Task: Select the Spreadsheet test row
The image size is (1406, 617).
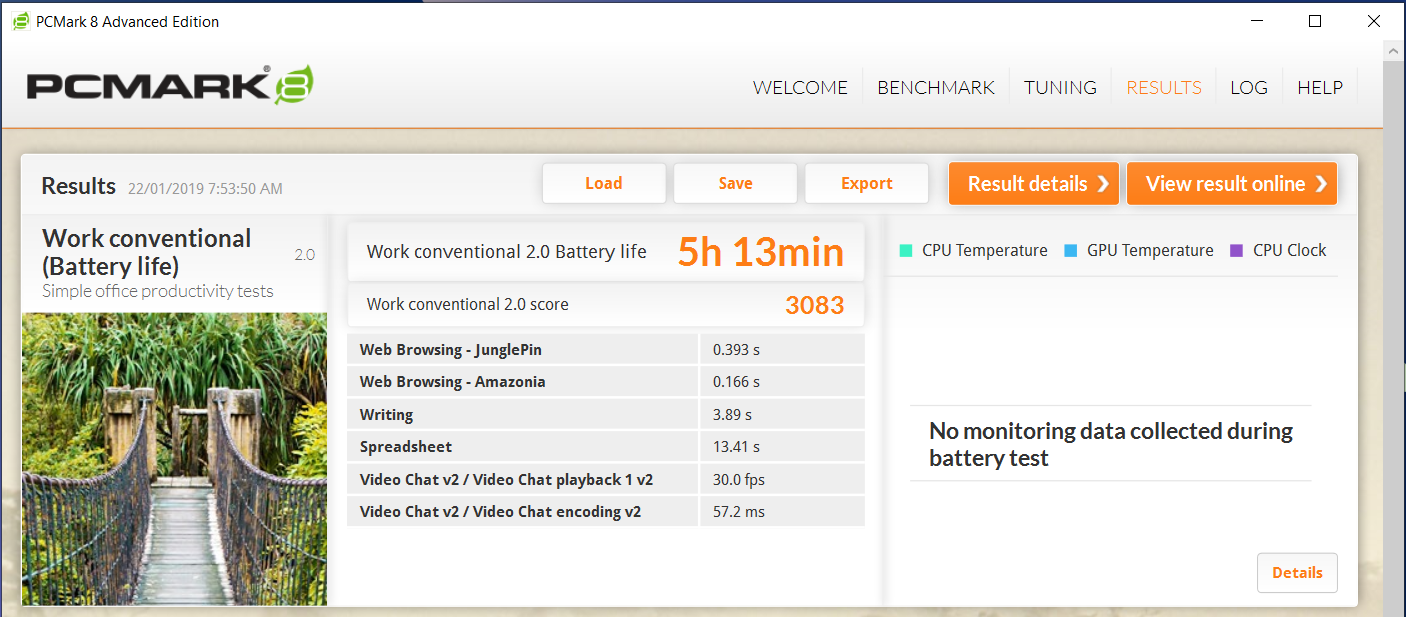Action: [606, 446]
